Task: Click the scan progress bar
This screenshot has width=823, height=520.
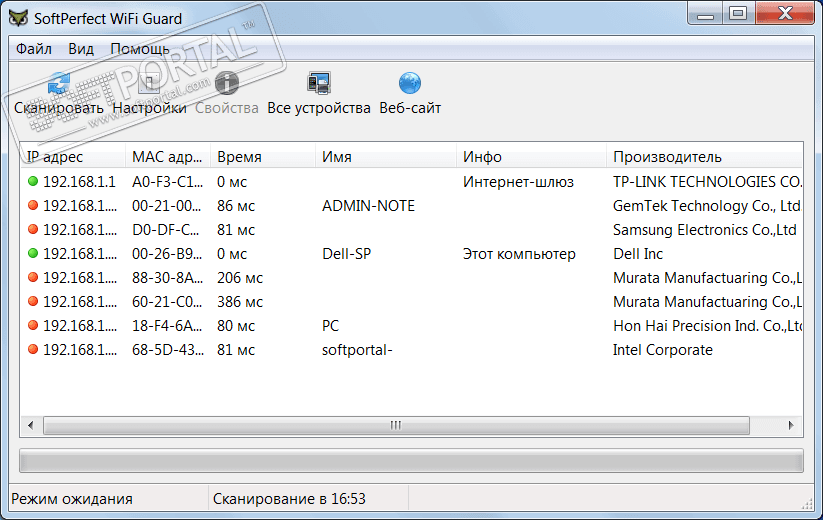Action: 411,460
